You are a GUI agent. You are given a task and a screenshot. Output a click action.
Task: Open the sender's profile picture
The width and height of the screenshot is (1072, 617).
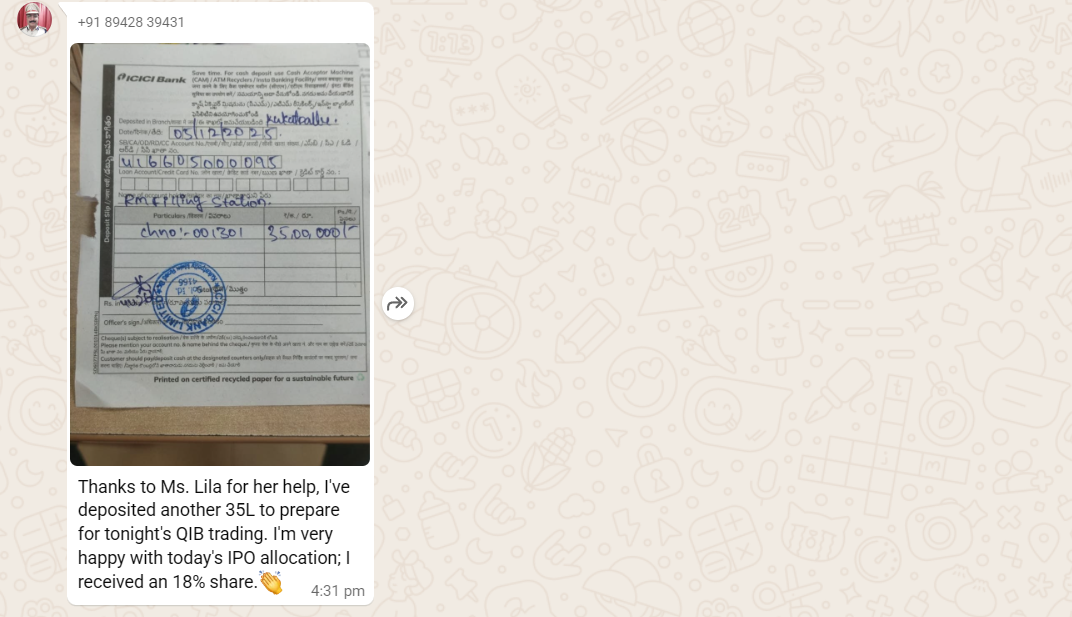pos(34,18)
